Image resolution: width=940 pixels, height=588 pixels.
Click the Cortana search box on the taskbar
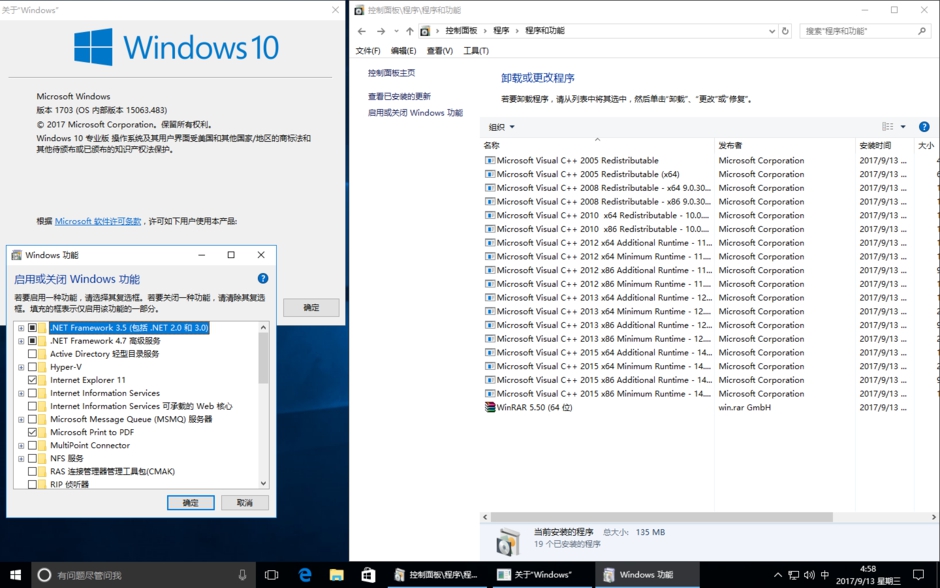point(144,575)
